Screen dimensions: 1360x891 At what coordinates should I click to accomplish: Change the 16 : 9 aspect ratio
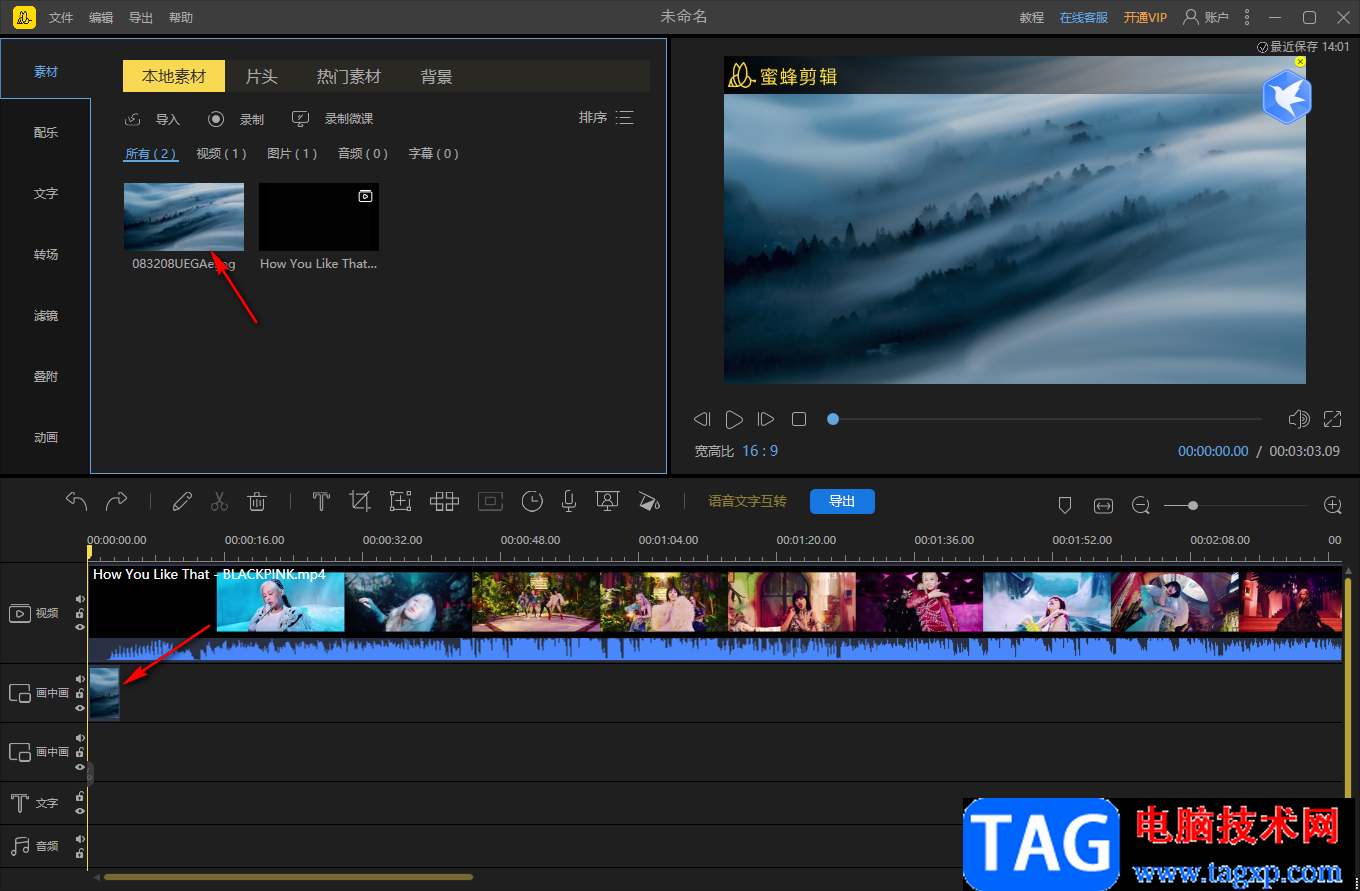[x=760, y=451]
